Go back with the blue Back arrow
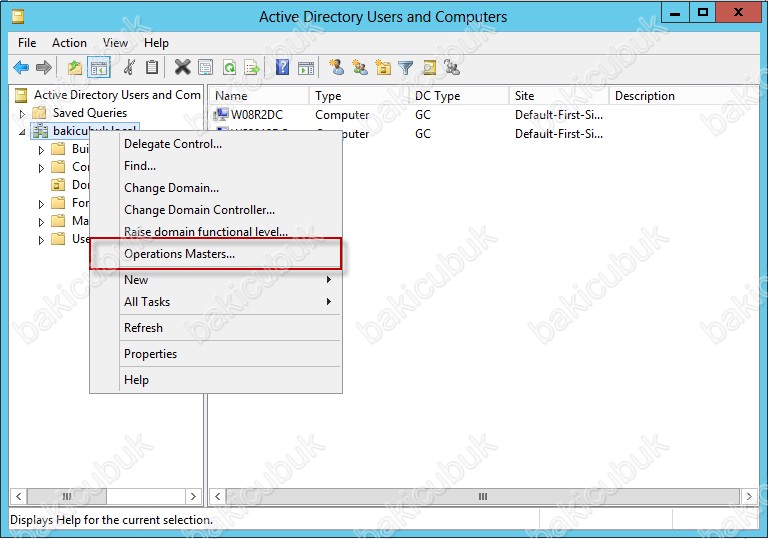The height and width of the screenshot is (539, 768). (21, 67)
